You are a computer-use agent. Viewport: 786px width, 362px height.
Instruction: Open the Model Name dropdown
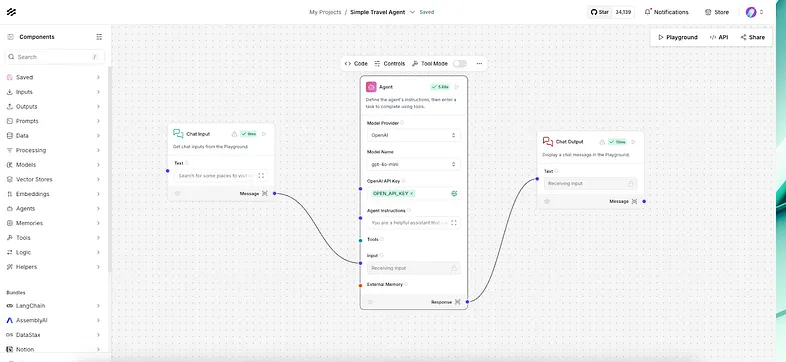pos(414,164)
